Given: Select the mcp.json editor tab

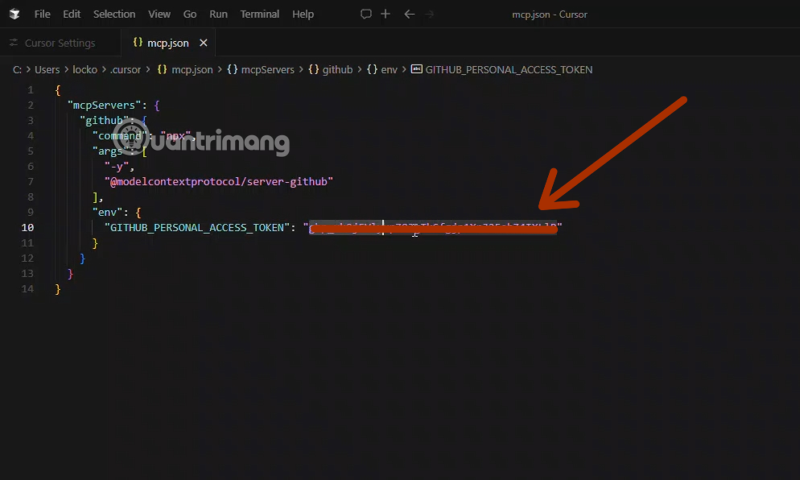Looking at the screenshot, I should (x=167, y=43).
